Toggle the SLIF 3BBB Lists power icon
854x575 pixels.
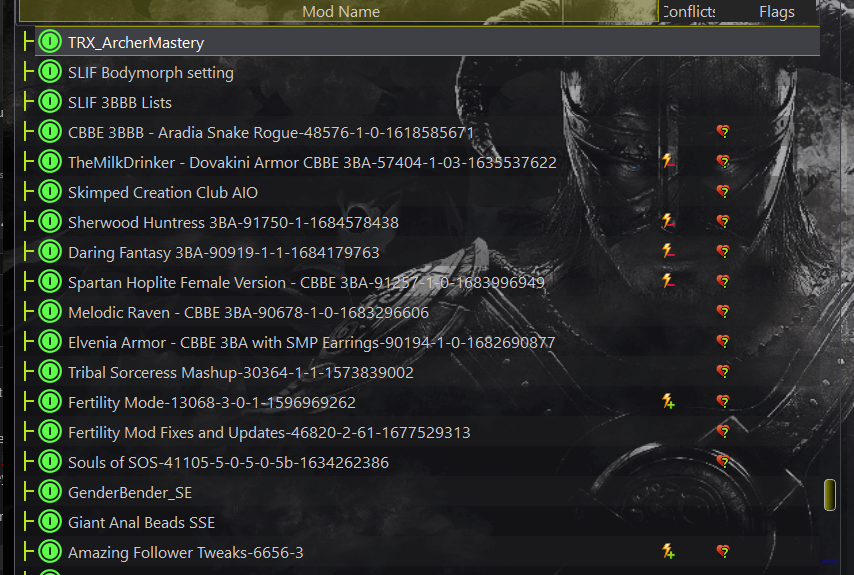[50, 102]
